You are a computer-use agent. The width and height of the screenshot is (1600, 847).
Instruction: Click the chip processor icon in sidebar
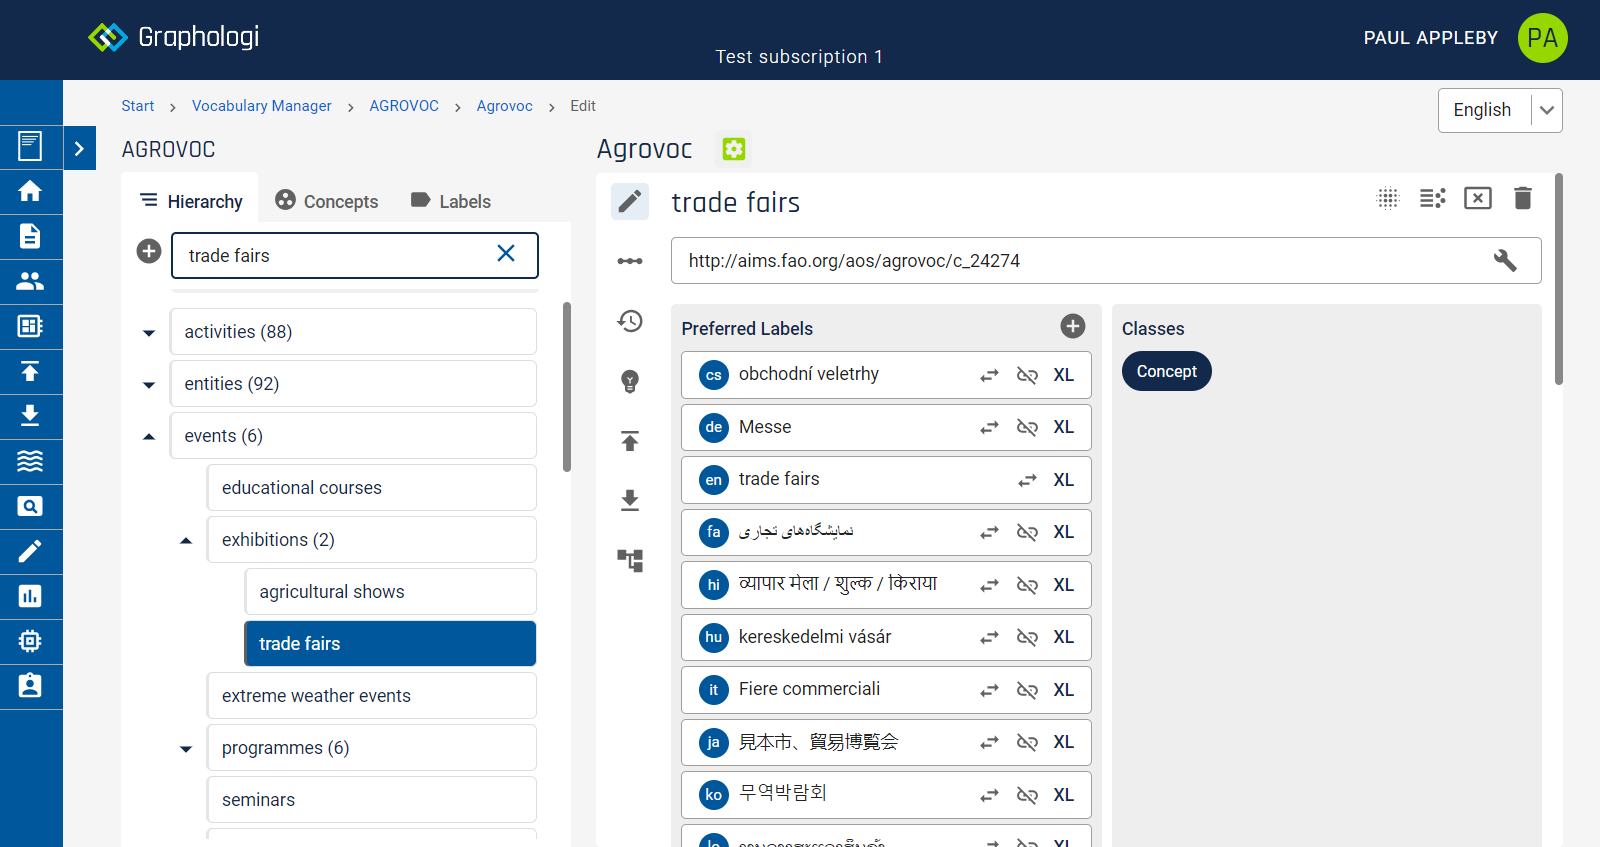tap(30, 641)
